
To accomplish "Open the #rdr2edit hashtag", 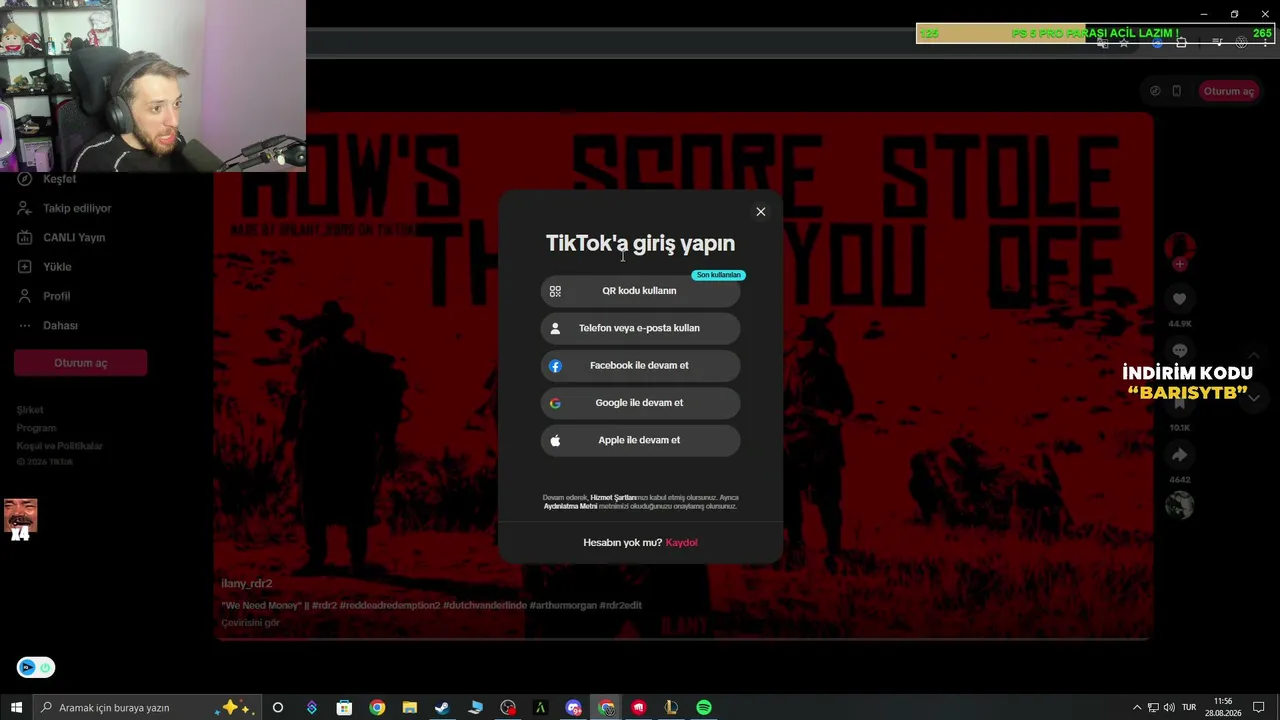I will click(620, 606).
